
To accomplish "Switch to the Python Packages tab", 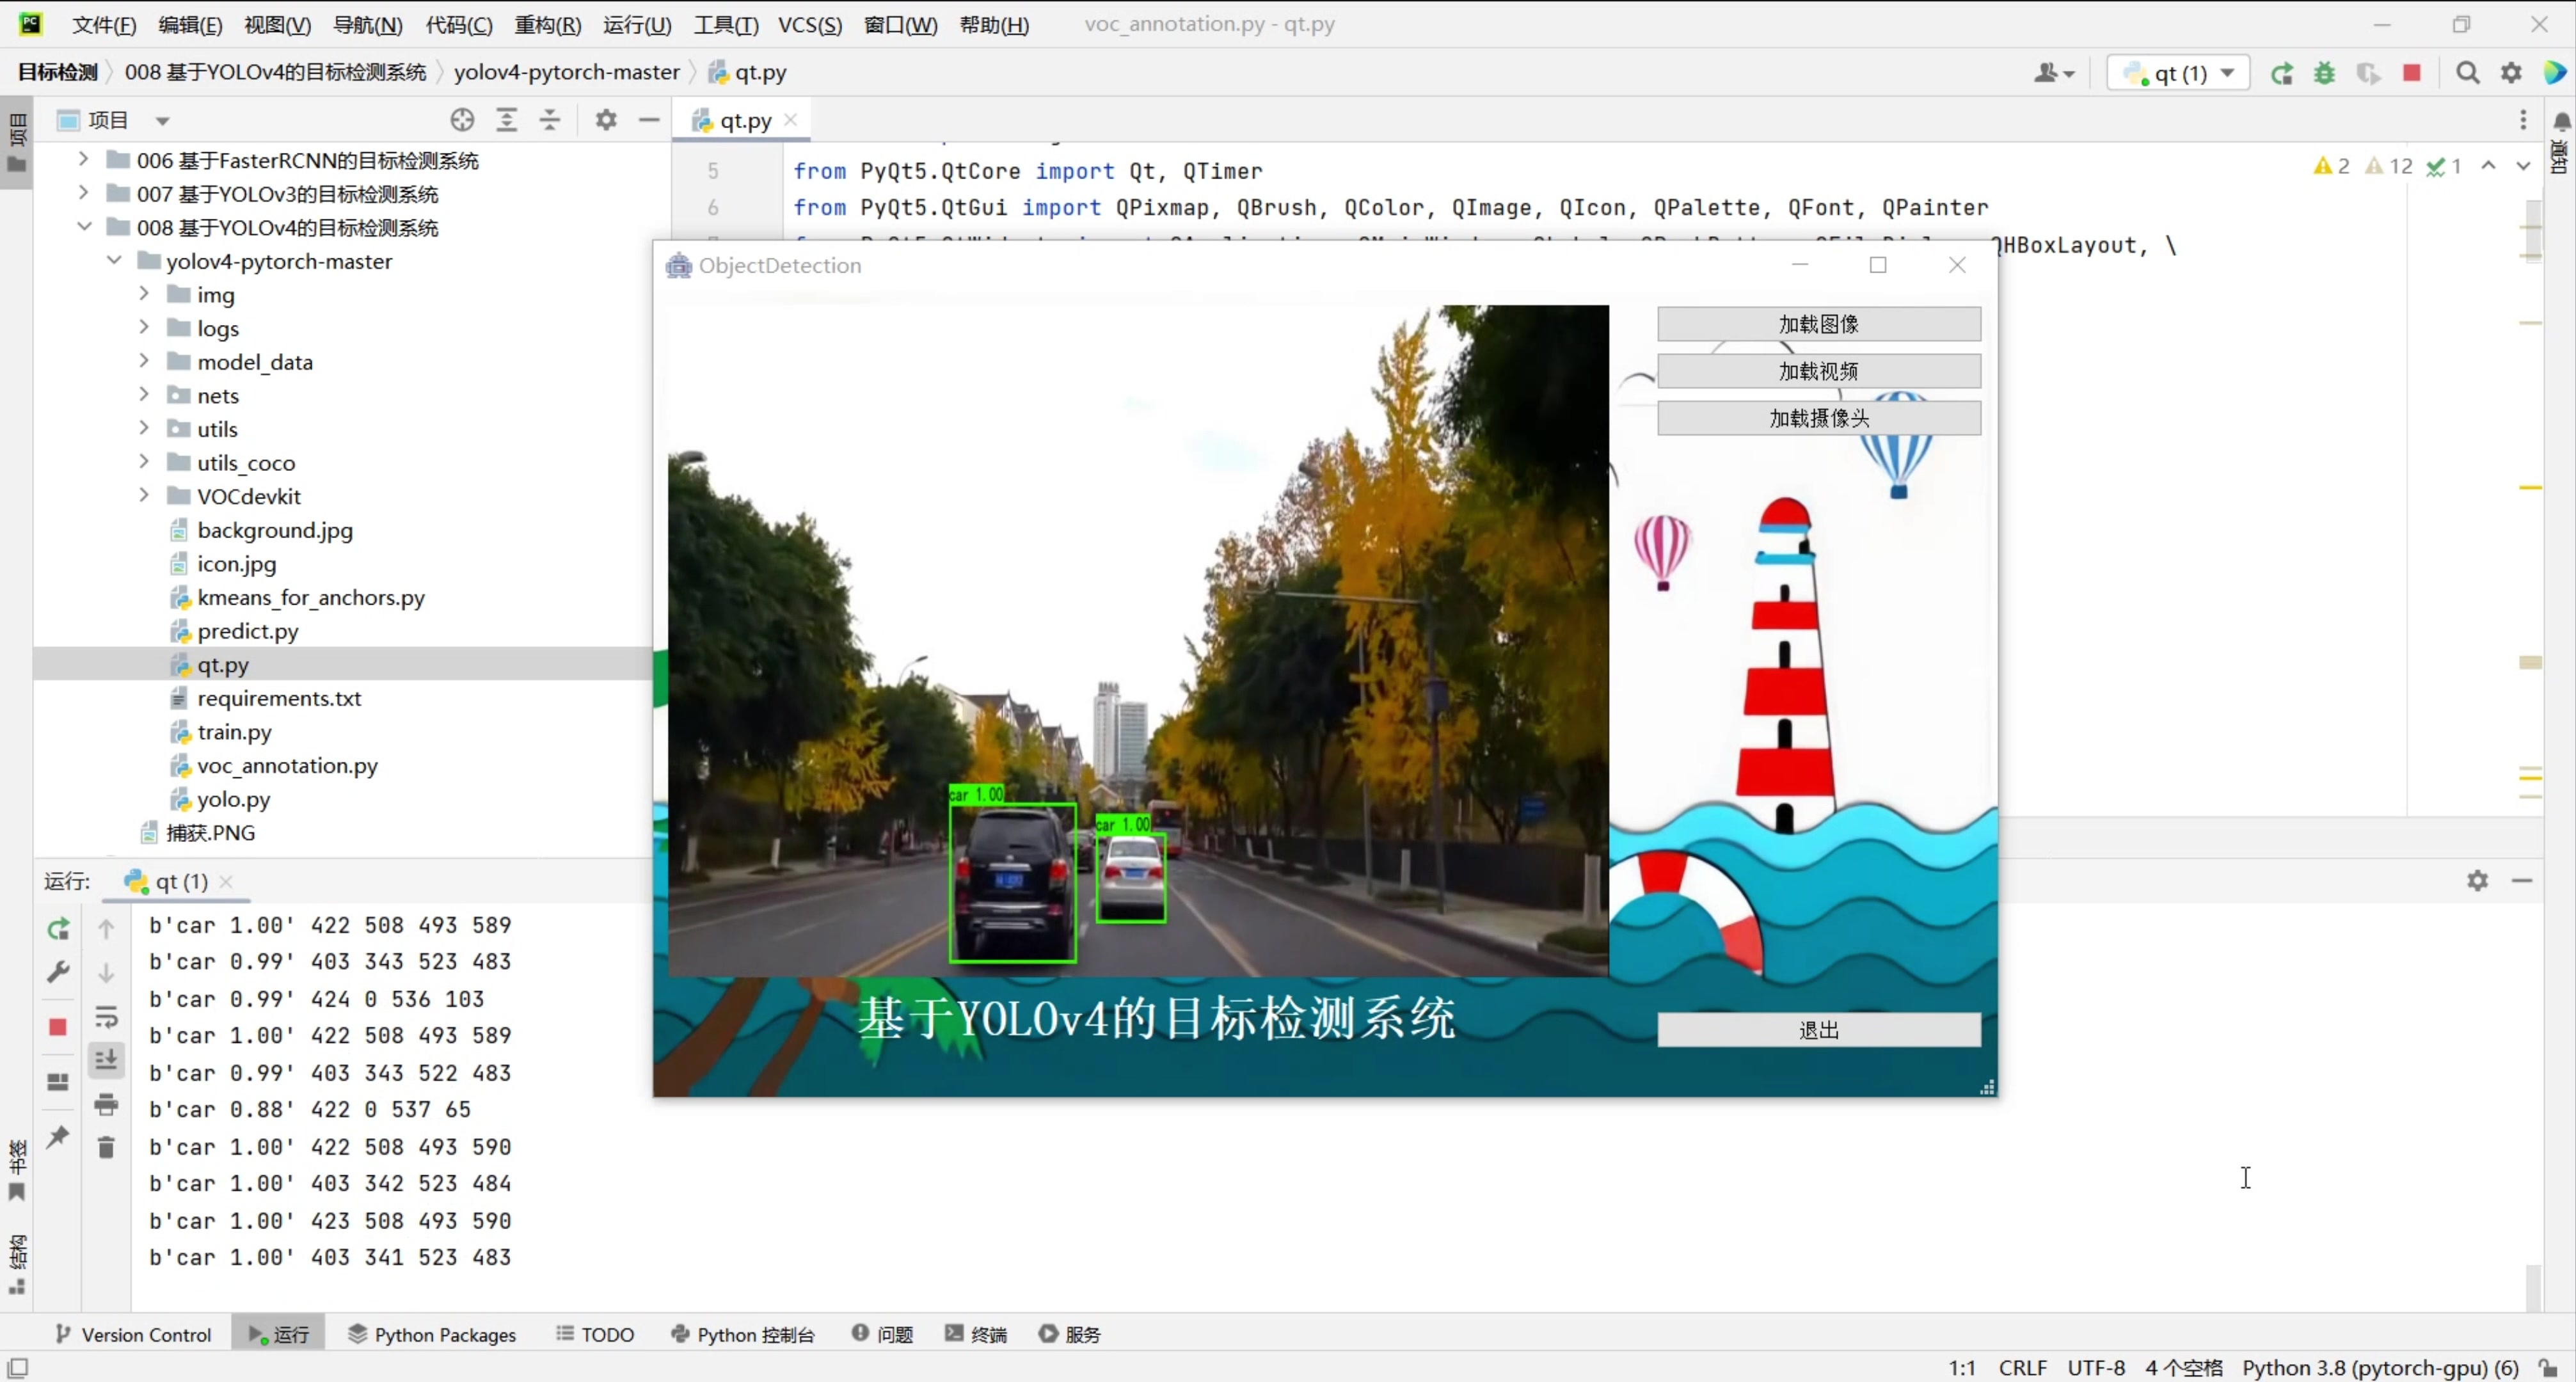I will click(x=432, y=1334).
